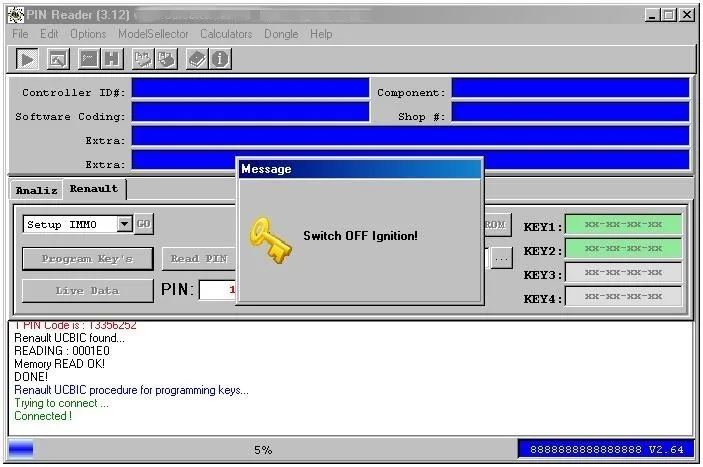This screenshot has height=467, width=703.
Task: Open the File menu
Action: [x=20, y=34]
